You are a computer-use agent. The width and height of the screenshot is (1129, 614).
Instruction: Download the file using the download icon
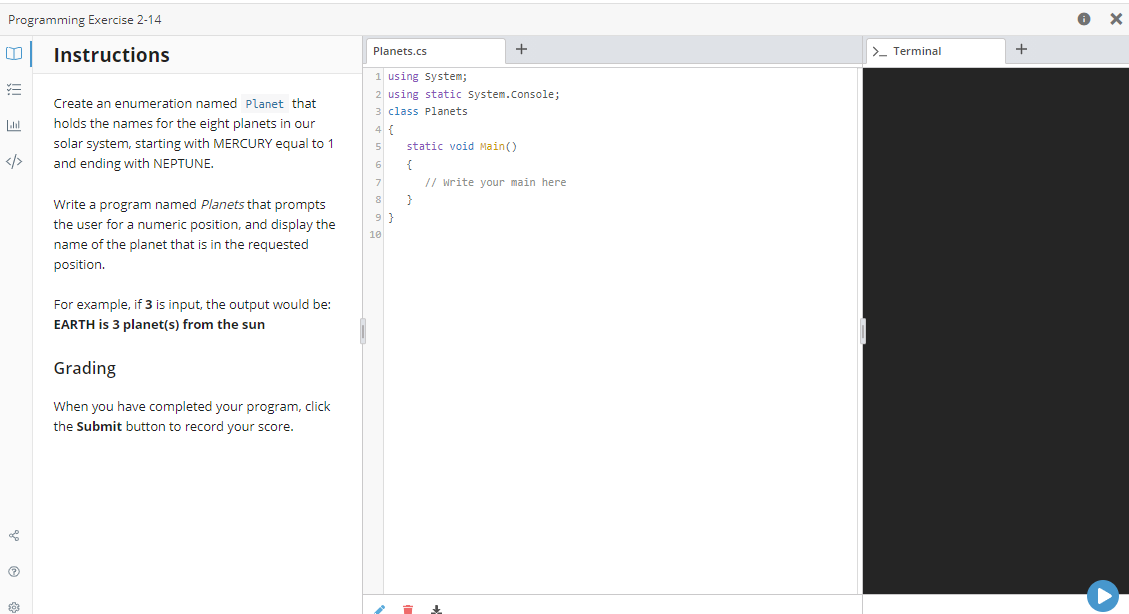coord(436,609)
